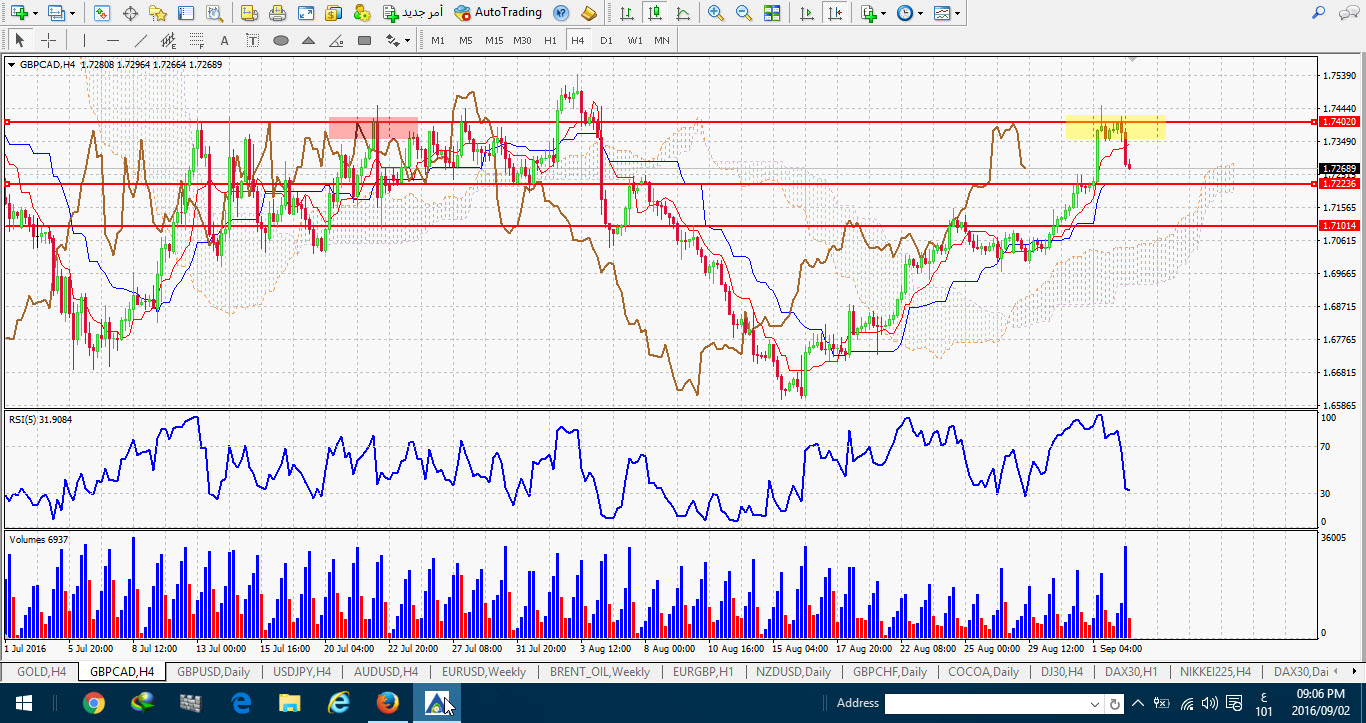Switch timeframe to M30
The width and height of the screenshot is (1366, 723).
coord(522,40)
